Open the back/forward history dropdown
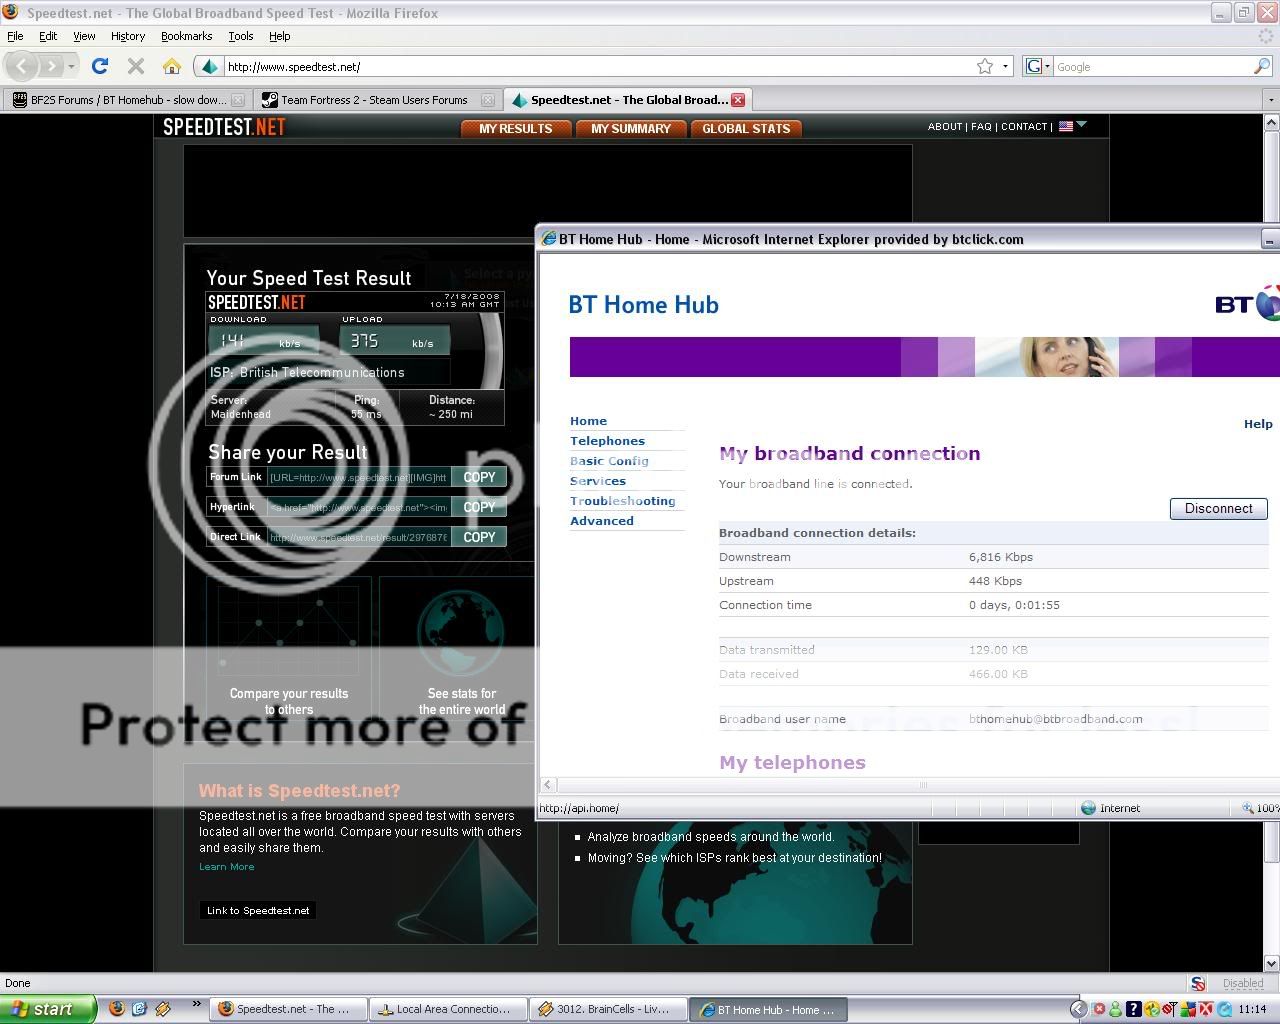Image resolution: width=1280 pixels, height=1024 pixels. pos(71,67)
